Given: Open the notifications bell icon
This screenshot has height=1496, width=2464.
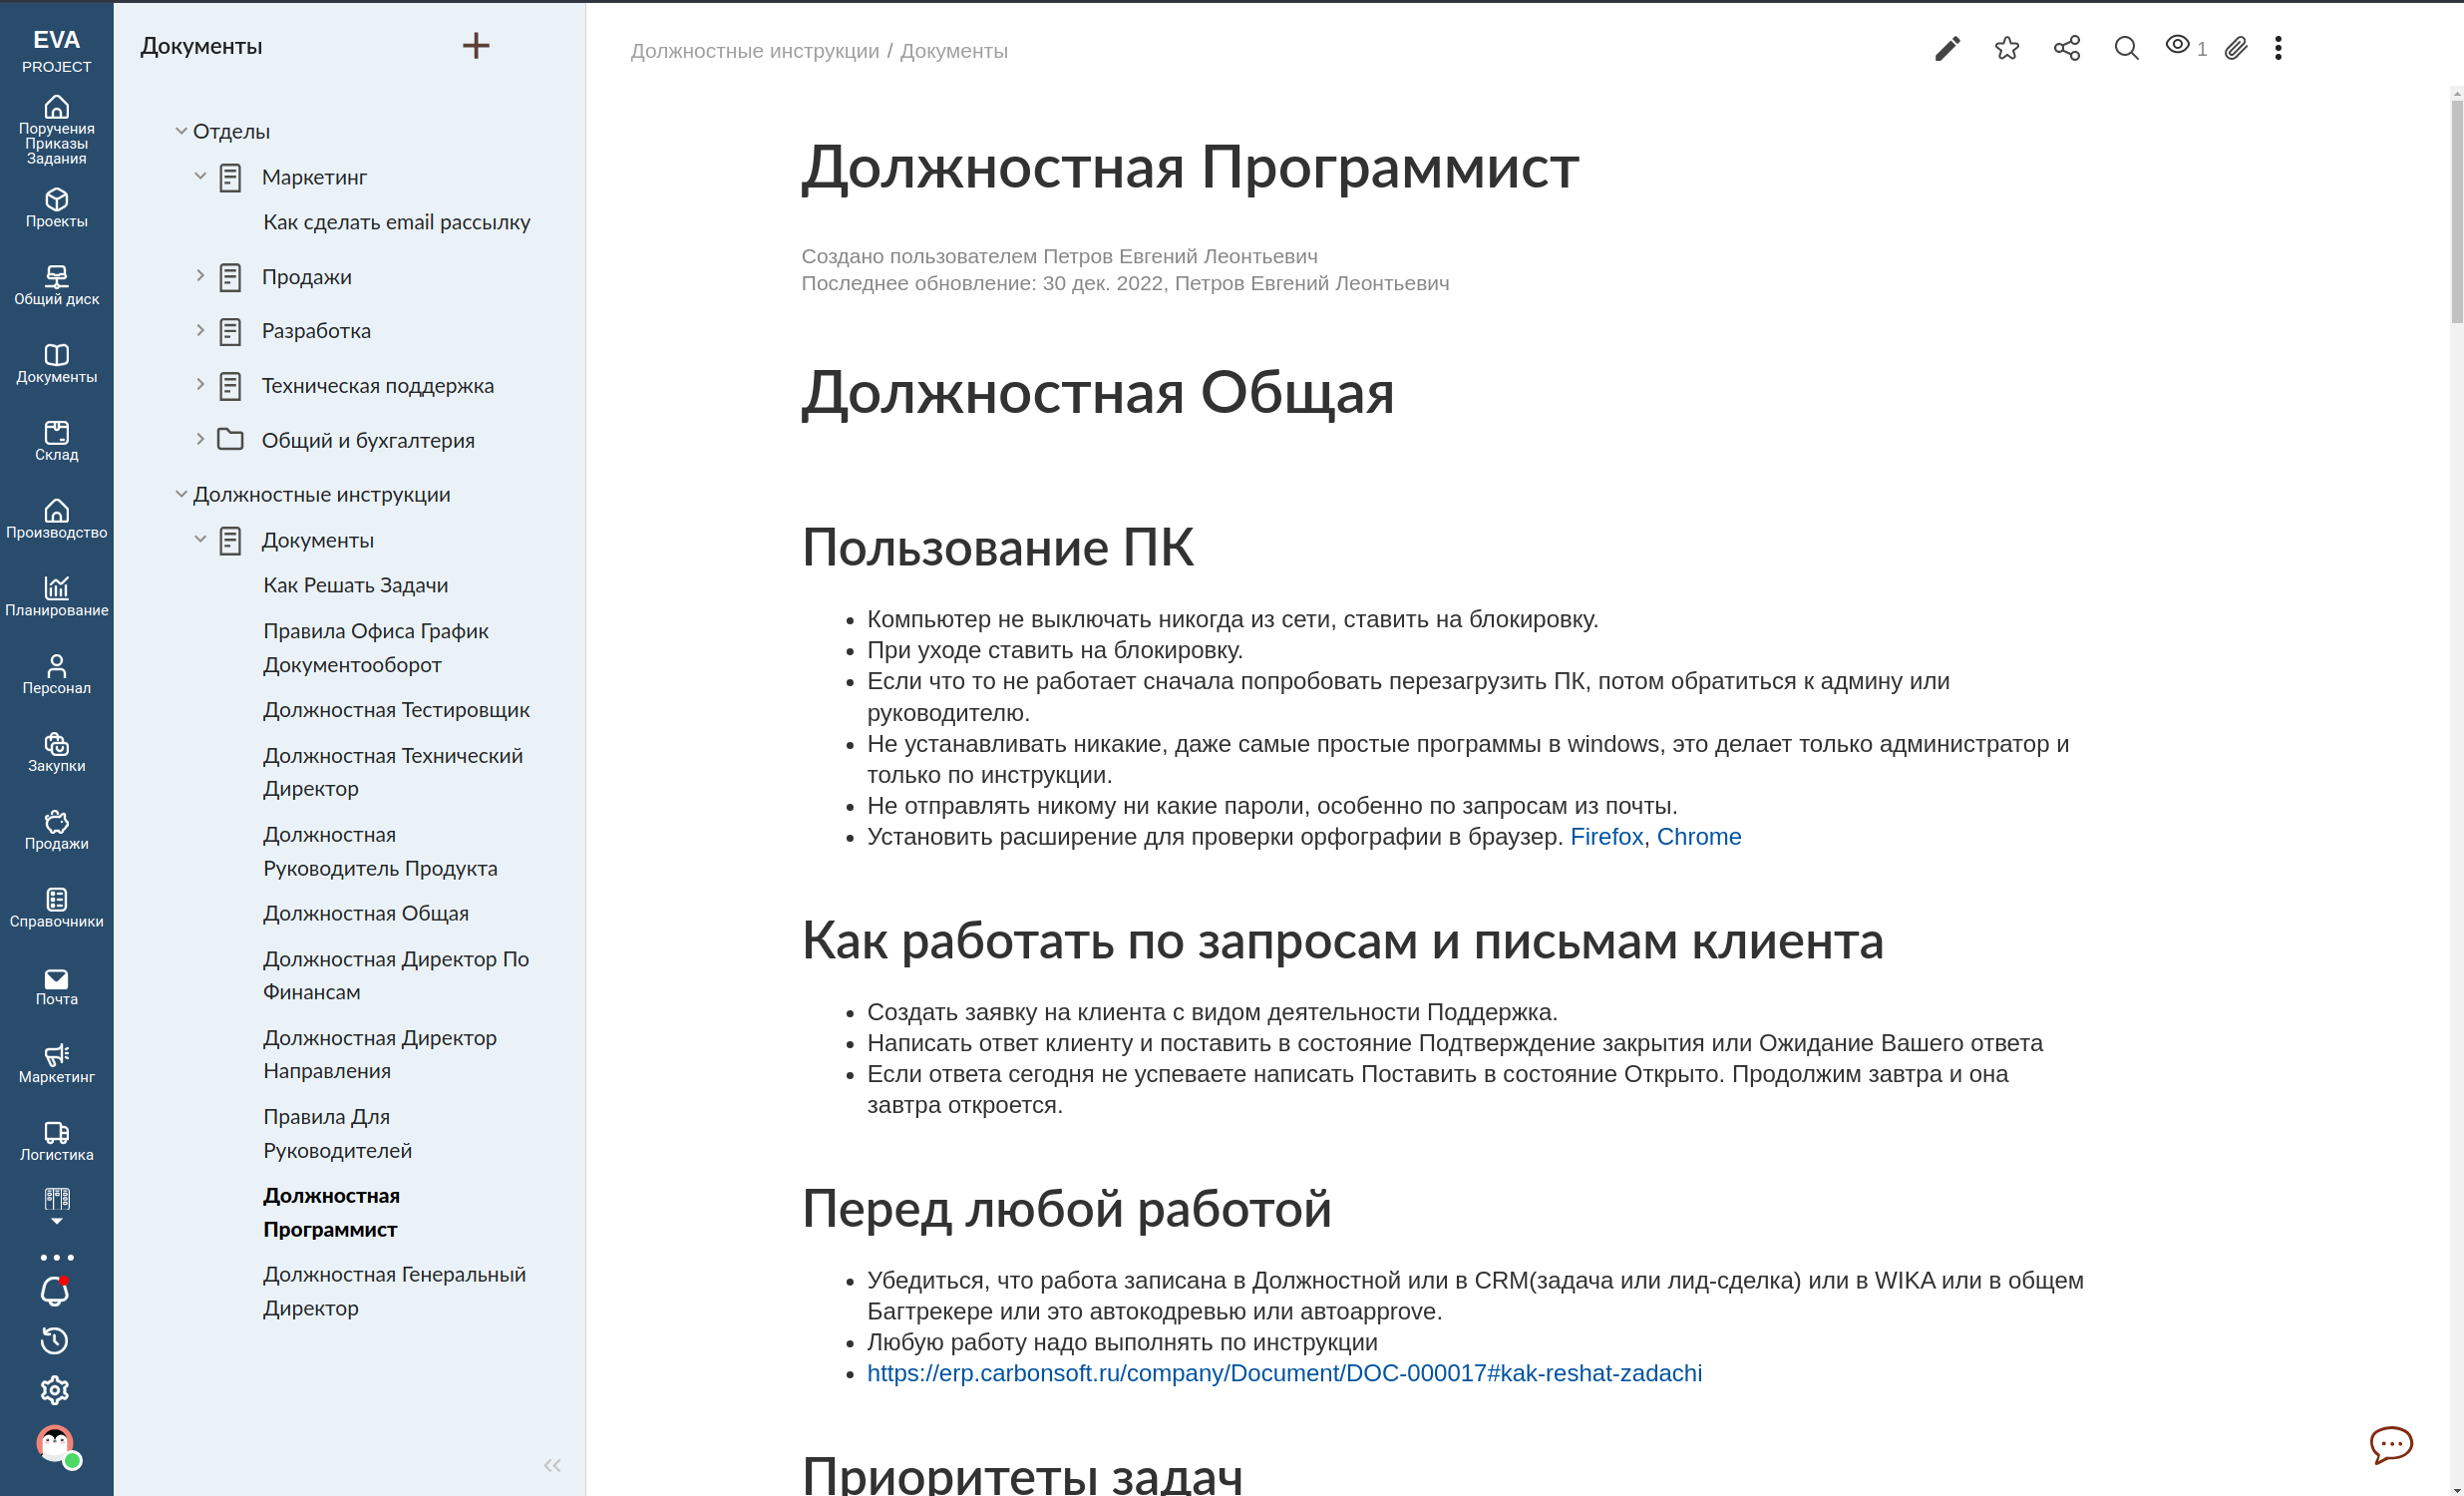Looking at the screenshot, I should (55, 1291).
